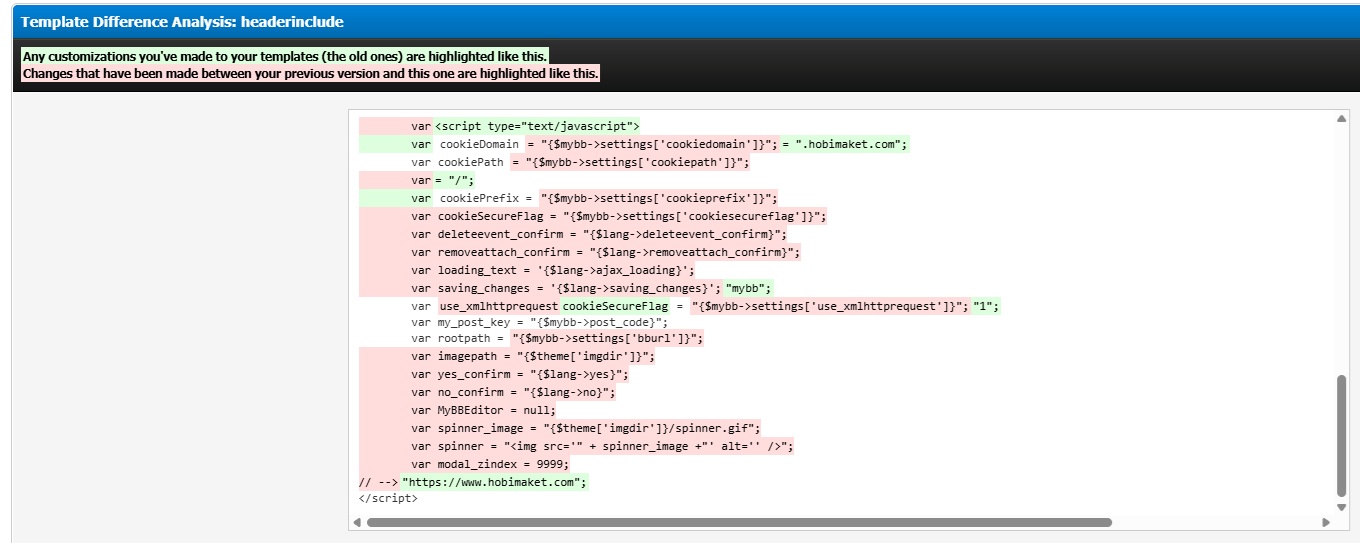The width and height of the screenshot is (1360, 543).
Task: Click the horizontal scrollbar thumb
Action: (x=739, y=522)
